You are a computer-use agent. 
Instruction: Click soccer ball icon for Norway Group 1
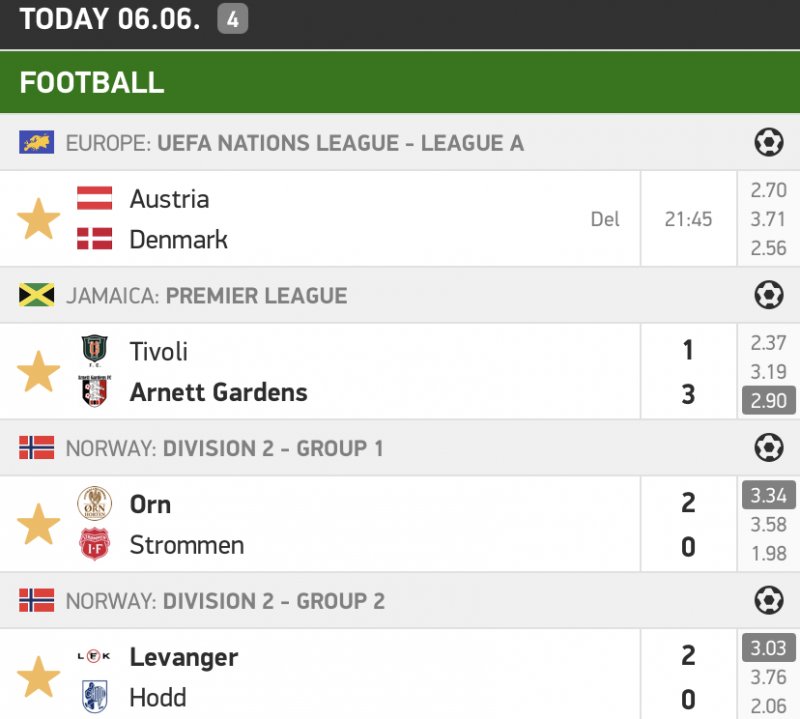[x=768, y=448]
